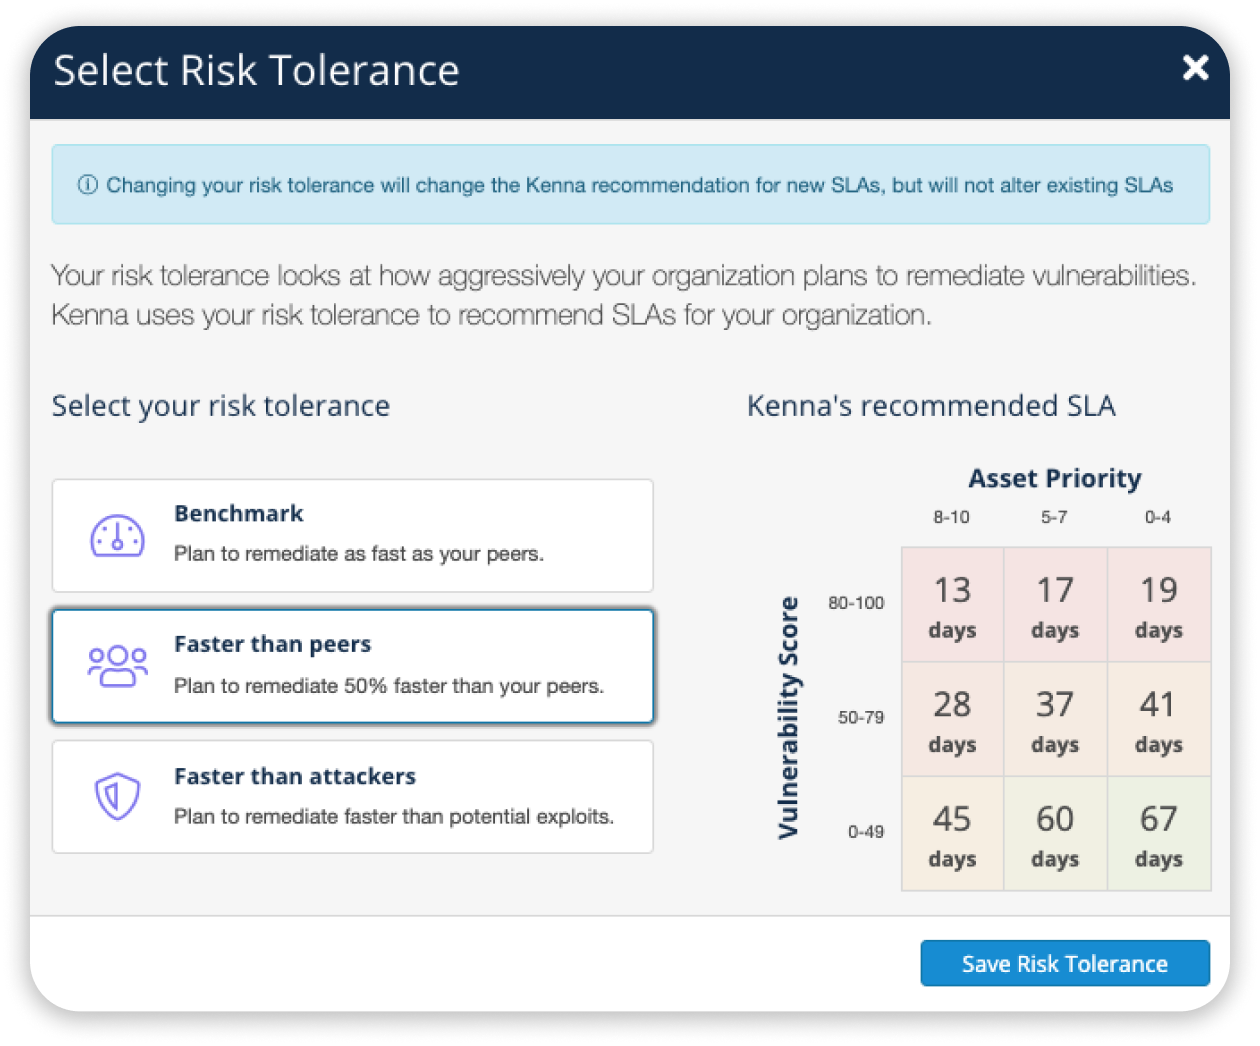Click the X to dismiss the dialog
The width and height of the screenshot is (1260, 1046).
(1195, 68)
